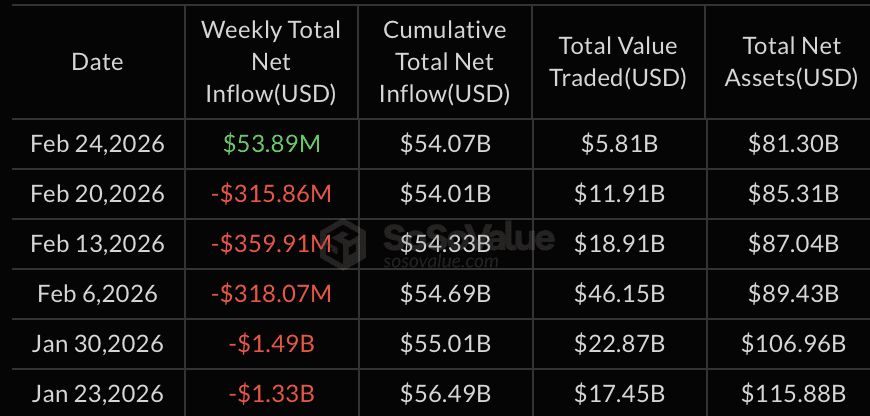870x416 pixels.
Task: Click the Cumulative Total Net Inflow header
Action: (x=445, y=62)
